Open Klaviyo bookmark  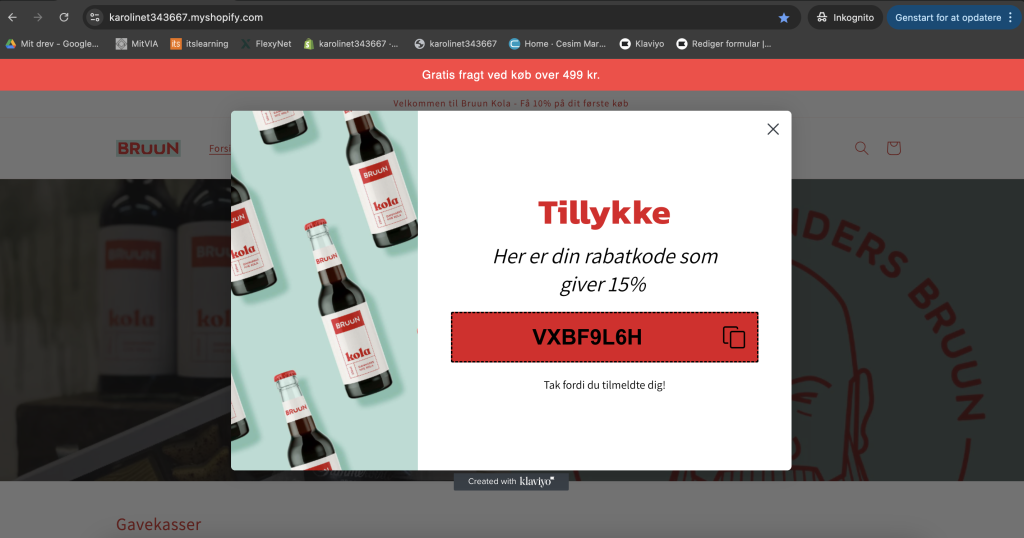[642, 44]
